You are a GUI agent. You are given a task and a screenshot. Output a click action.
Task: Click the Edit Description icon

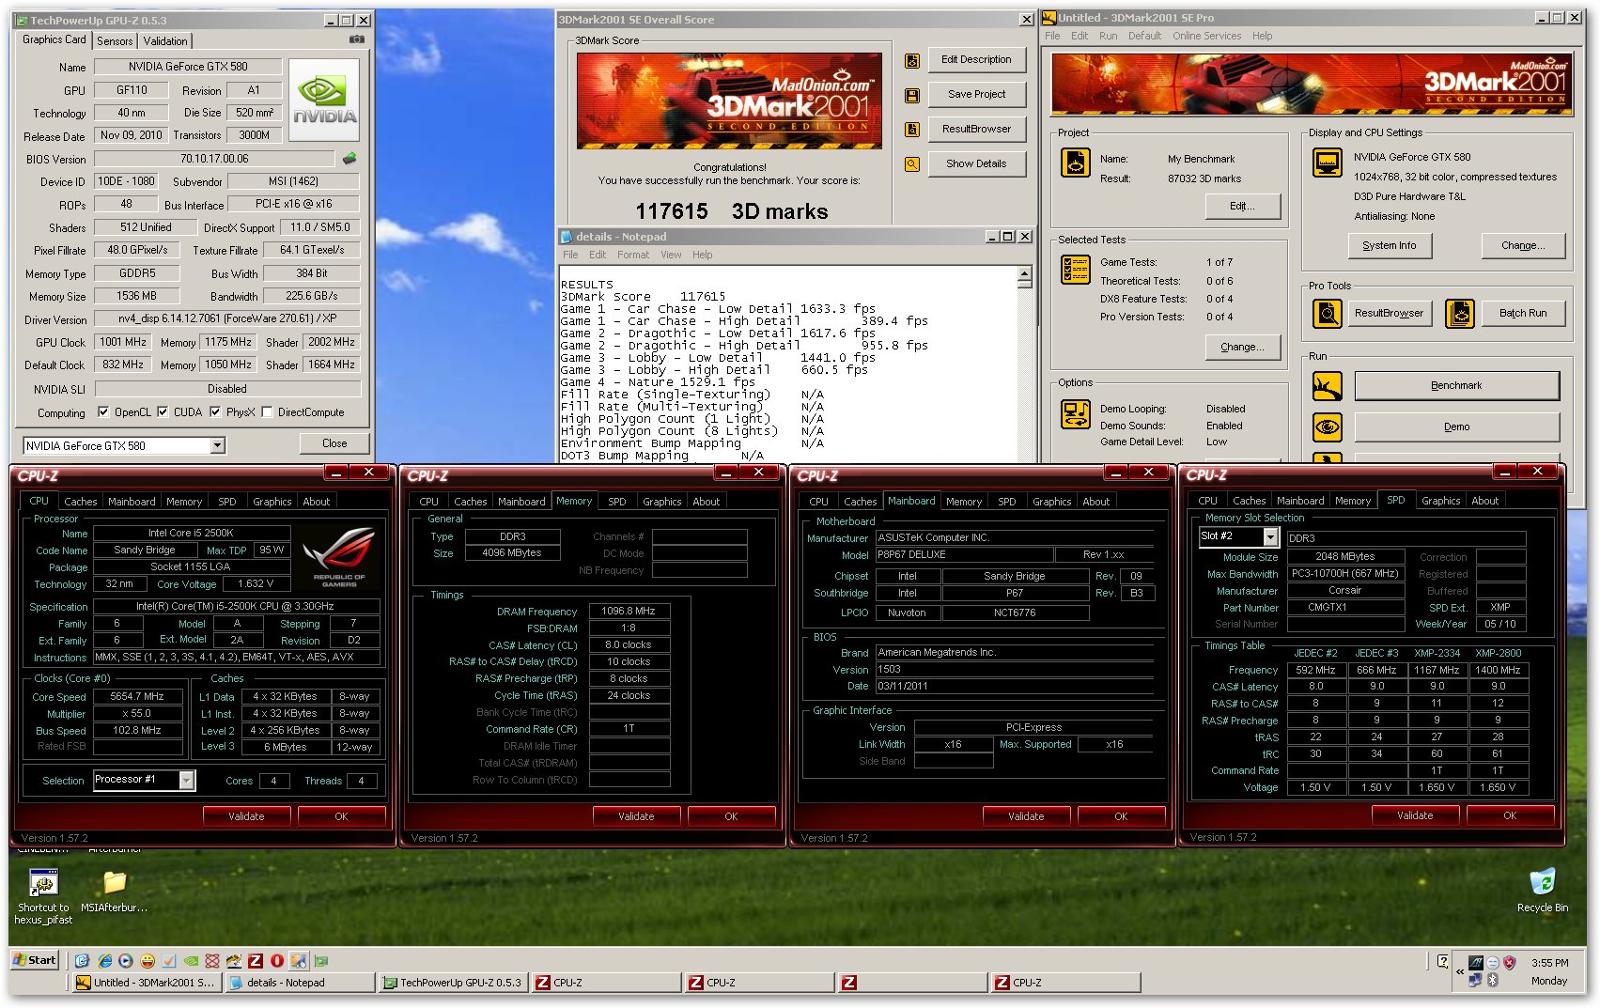912,61
